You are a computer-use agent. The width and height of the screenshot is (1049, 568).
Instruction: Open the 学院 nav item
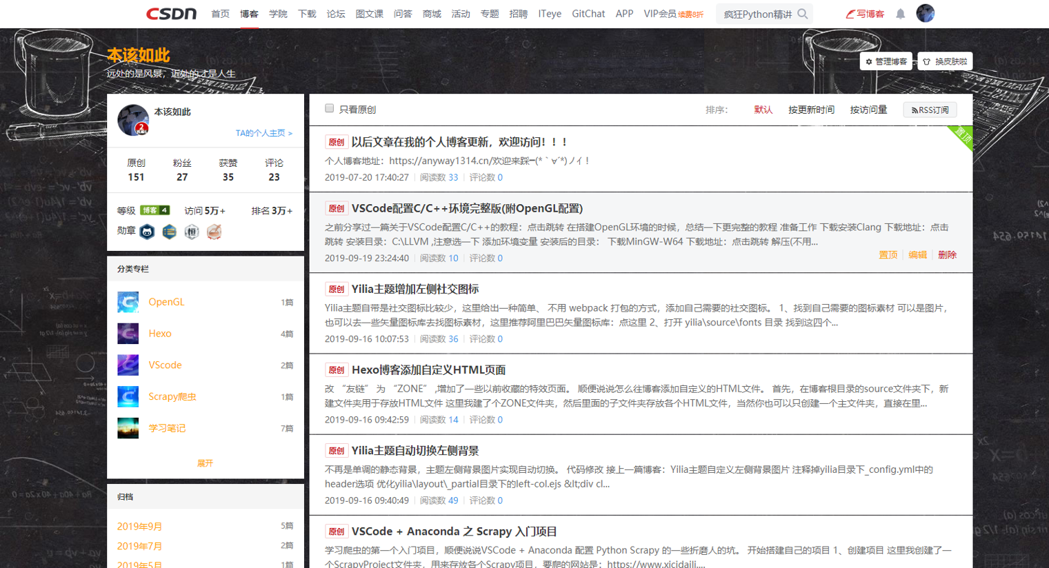click(278, 13)
